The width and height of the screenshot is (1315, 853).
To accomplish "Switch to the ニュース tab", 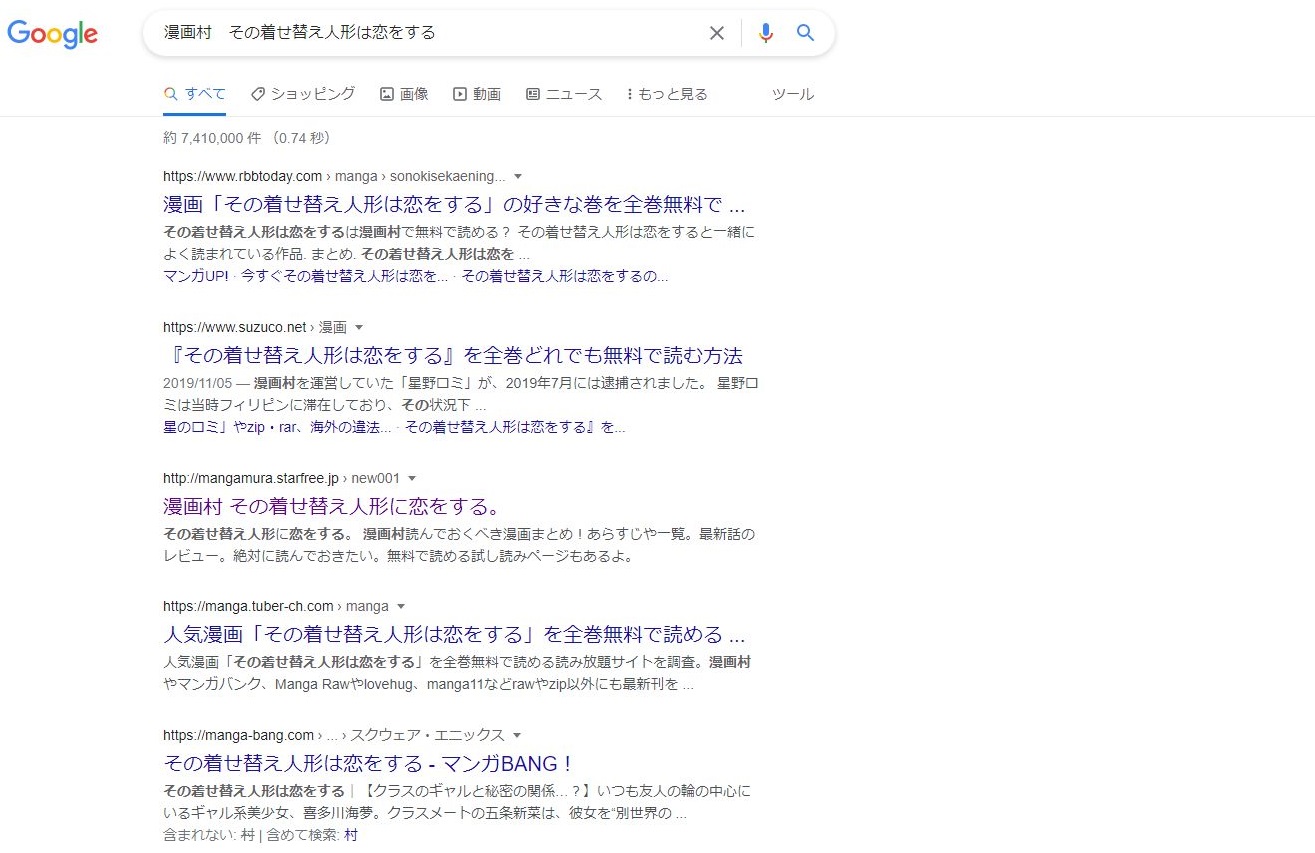I will coord(564,94).
